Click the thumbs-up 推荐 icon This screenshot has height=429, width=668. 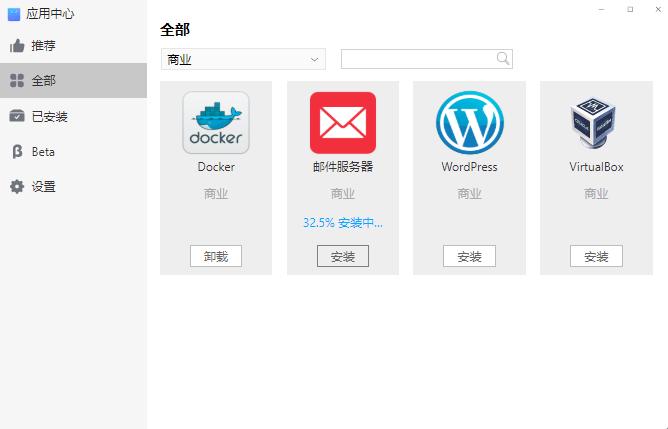coord(17,46)
